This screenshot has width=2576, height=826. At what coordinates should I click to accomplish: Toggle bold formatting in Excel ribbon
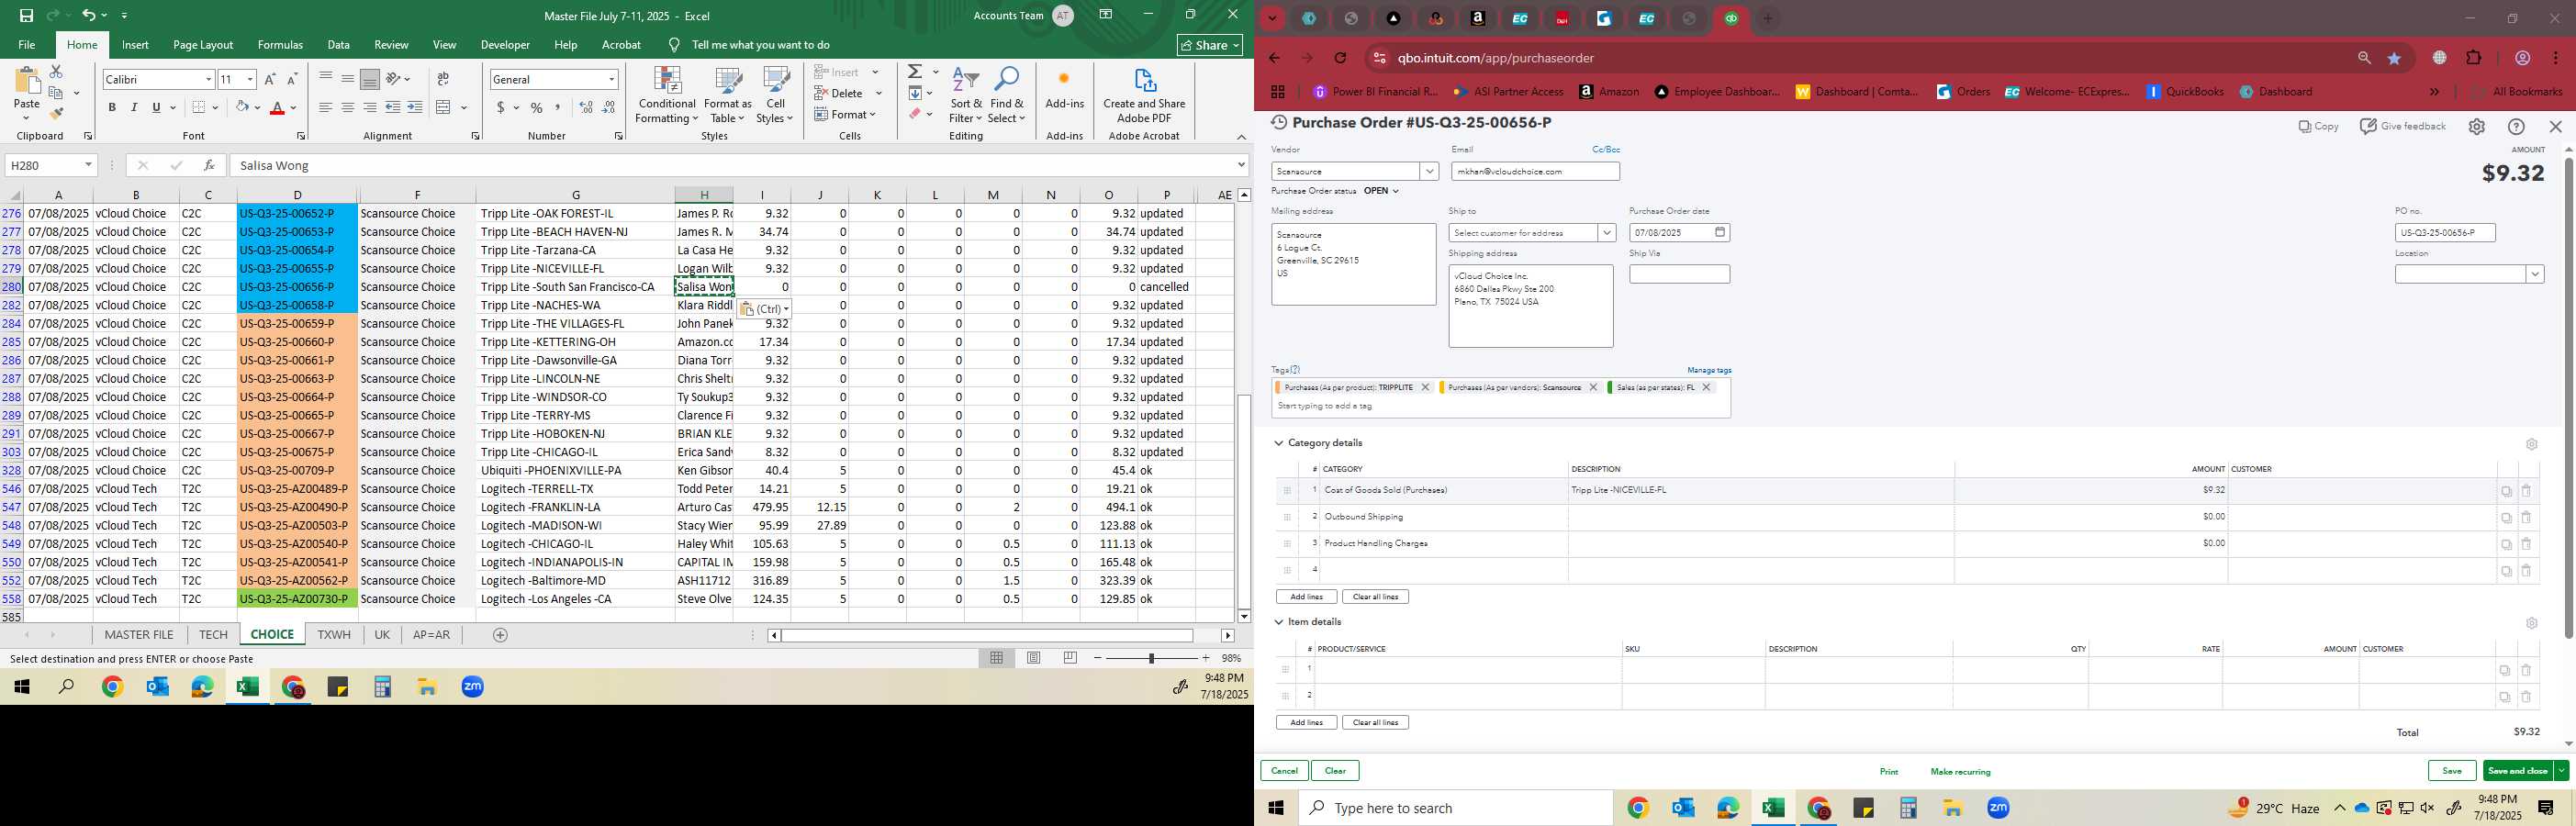(112, 107)
